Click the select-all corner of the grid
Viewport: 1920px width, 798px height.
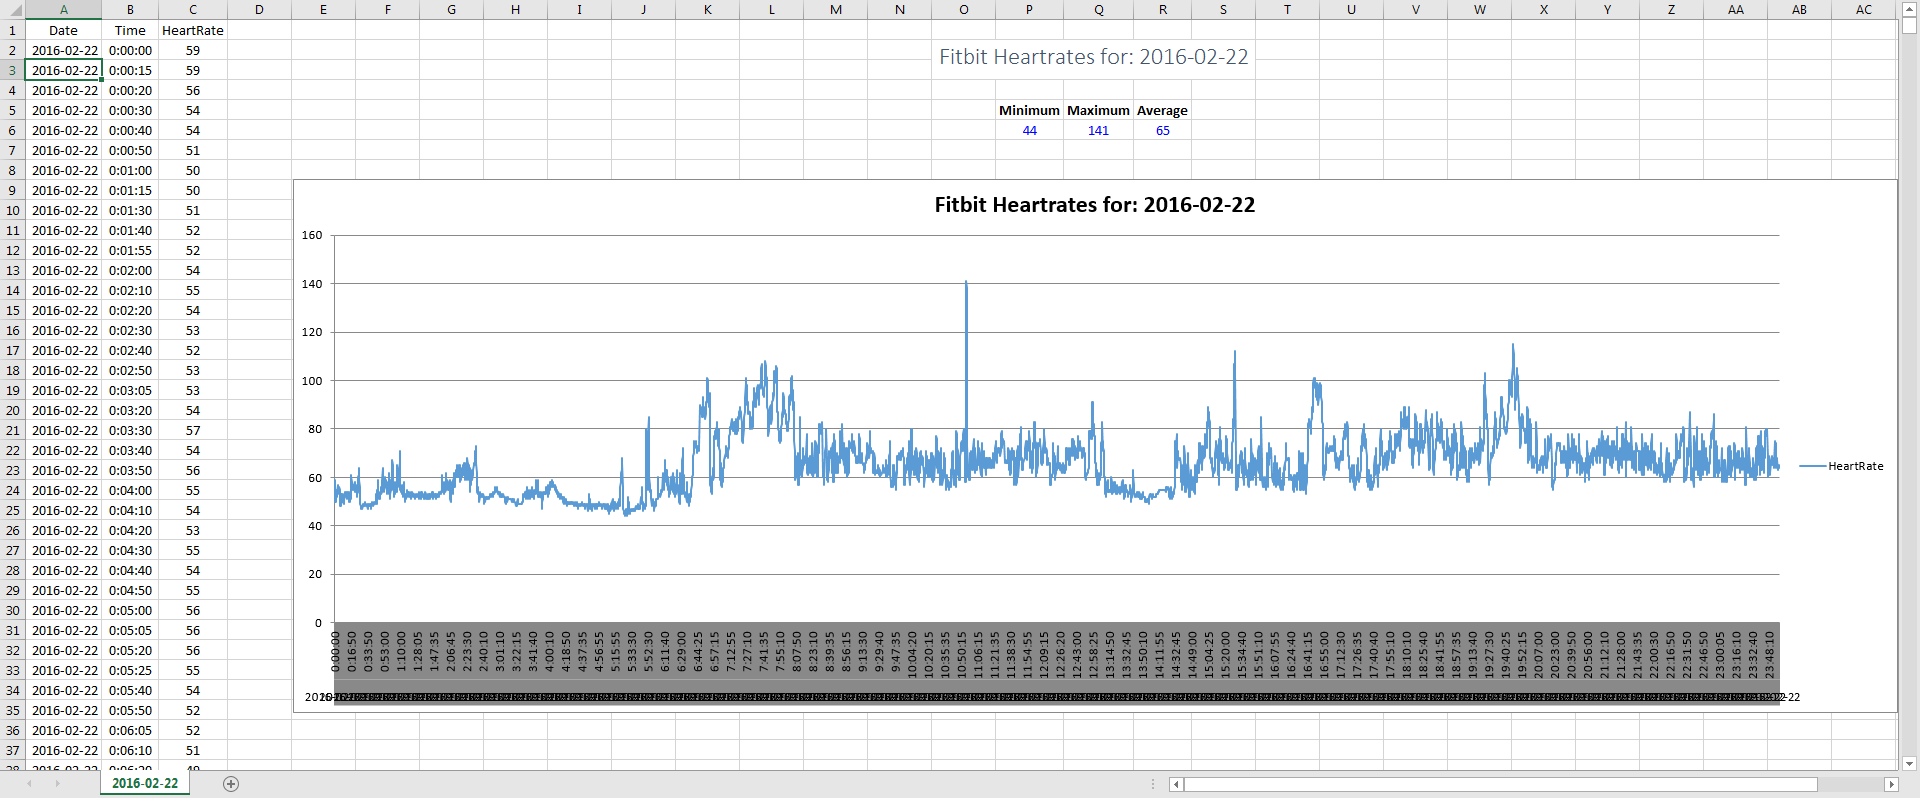[x=12, y=10]
